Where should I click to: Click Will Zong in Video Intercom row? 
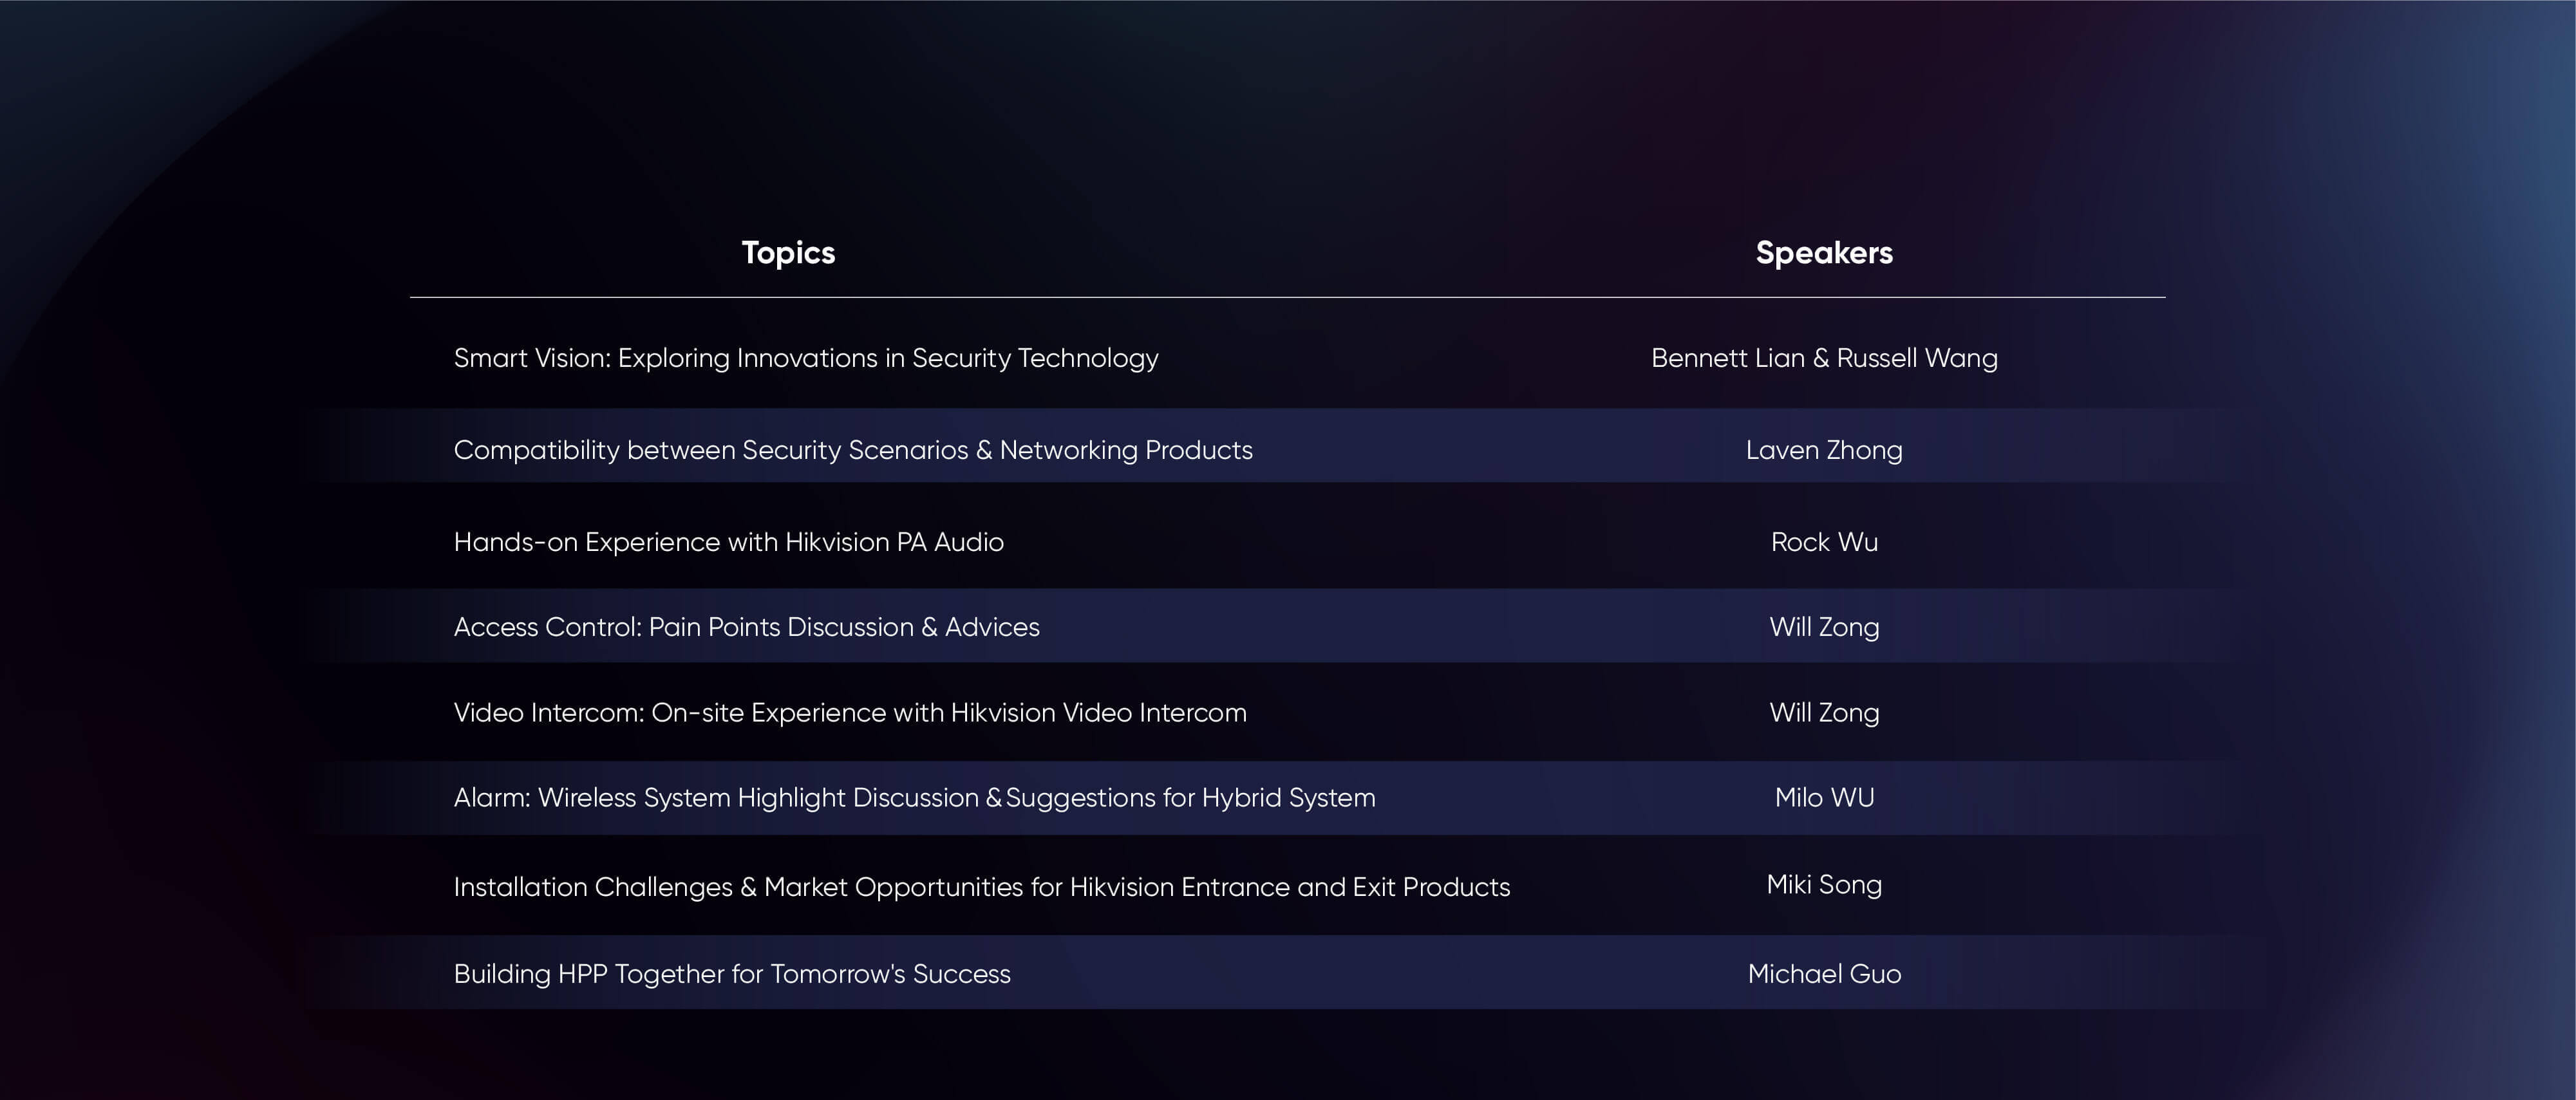point(1823,713)
